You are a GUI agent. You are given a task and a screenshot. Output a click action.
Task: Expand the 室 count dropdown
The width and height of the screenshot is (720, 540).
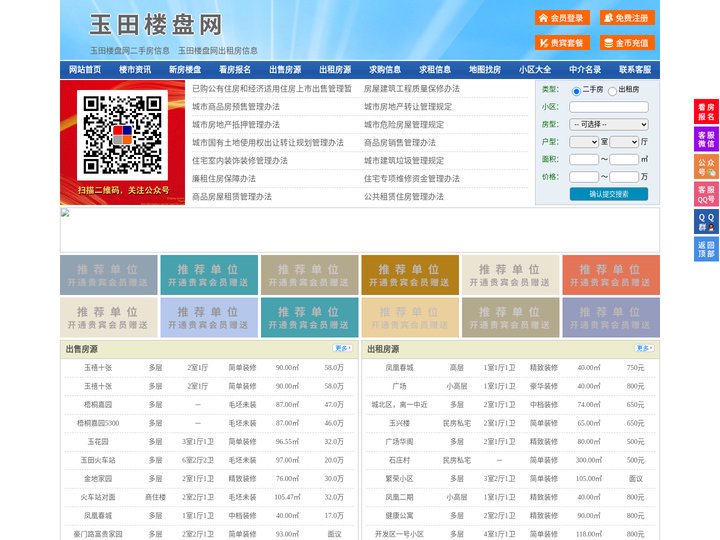click(x=584, y=142)
